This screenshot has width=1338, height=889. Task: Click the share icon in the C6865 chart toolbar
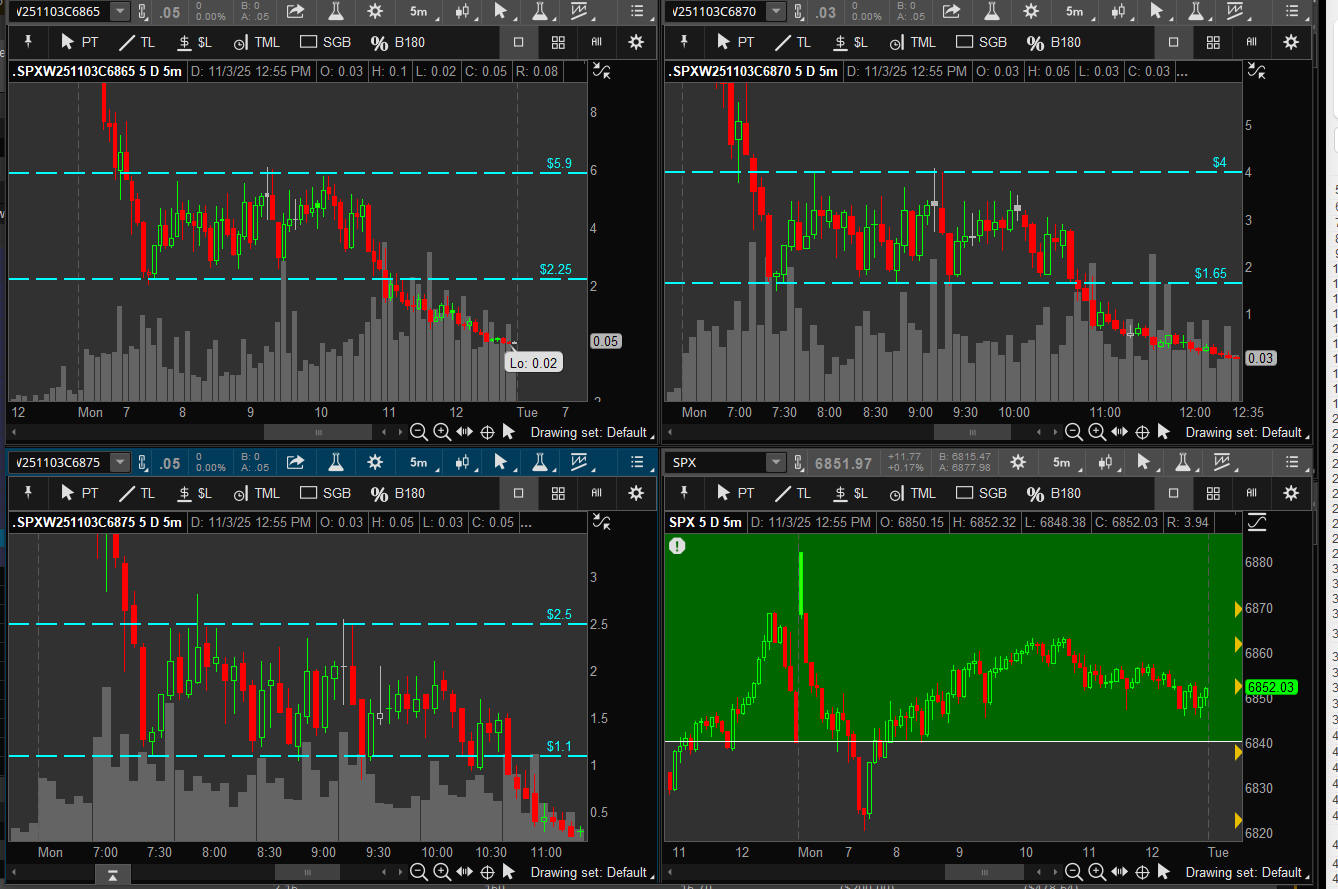[295, 12]
